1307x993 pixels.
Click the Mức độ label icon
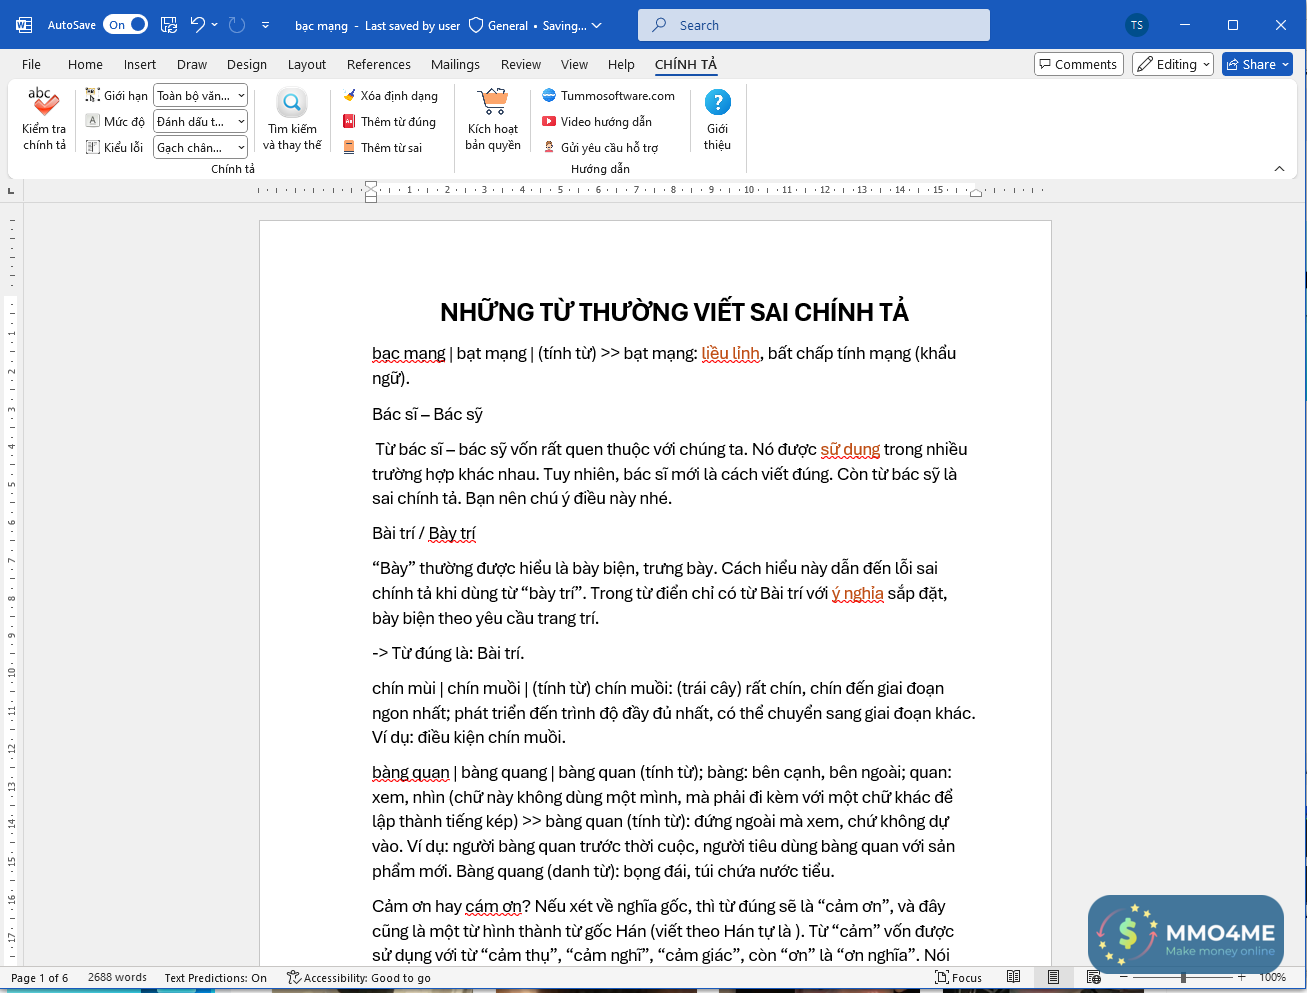[93, 122]
